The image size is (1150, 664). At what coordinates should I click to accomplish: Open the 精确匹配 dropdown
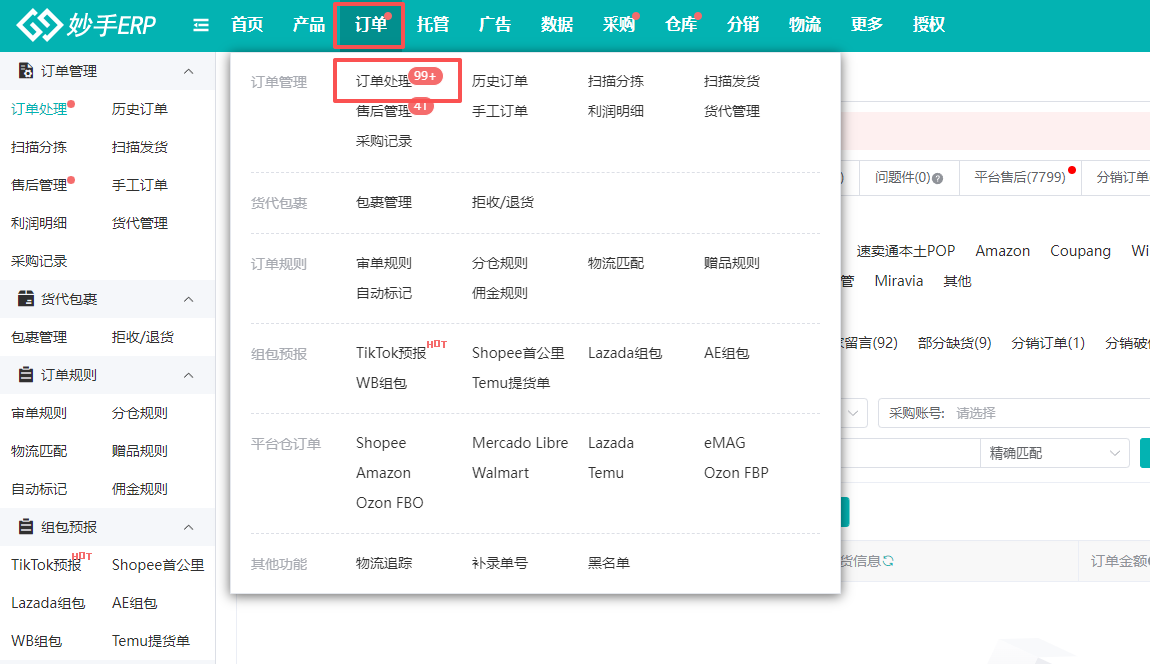1055,452
